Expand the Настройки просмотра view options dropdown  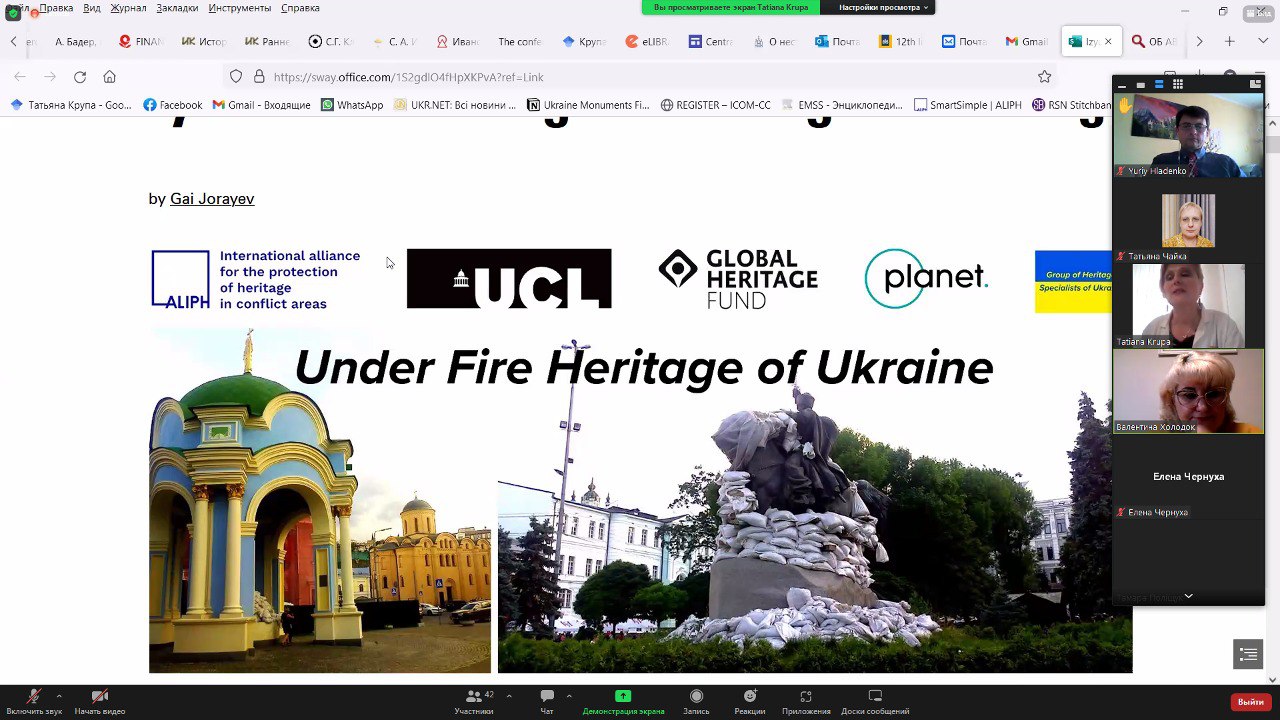coord(883,8)
